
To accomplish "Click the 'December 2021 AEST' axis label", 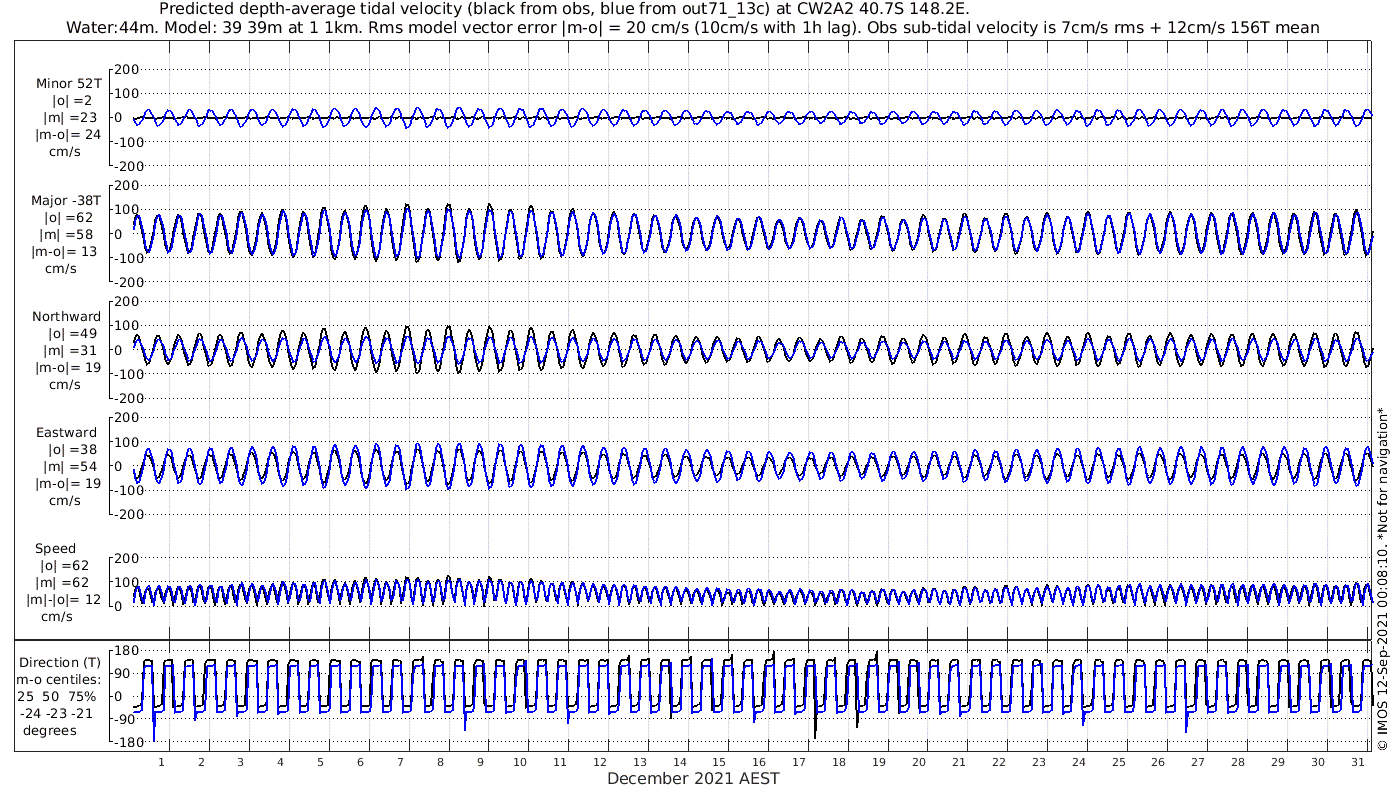I will point(693,778).
